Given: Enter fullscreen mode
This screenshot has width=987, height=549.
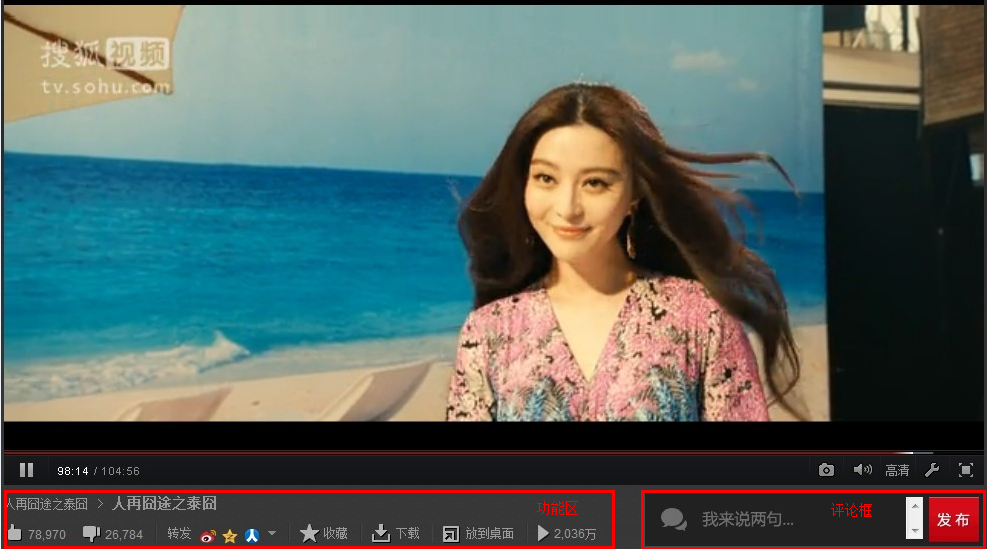Looking at the screenshot, I should coord(965,470).
